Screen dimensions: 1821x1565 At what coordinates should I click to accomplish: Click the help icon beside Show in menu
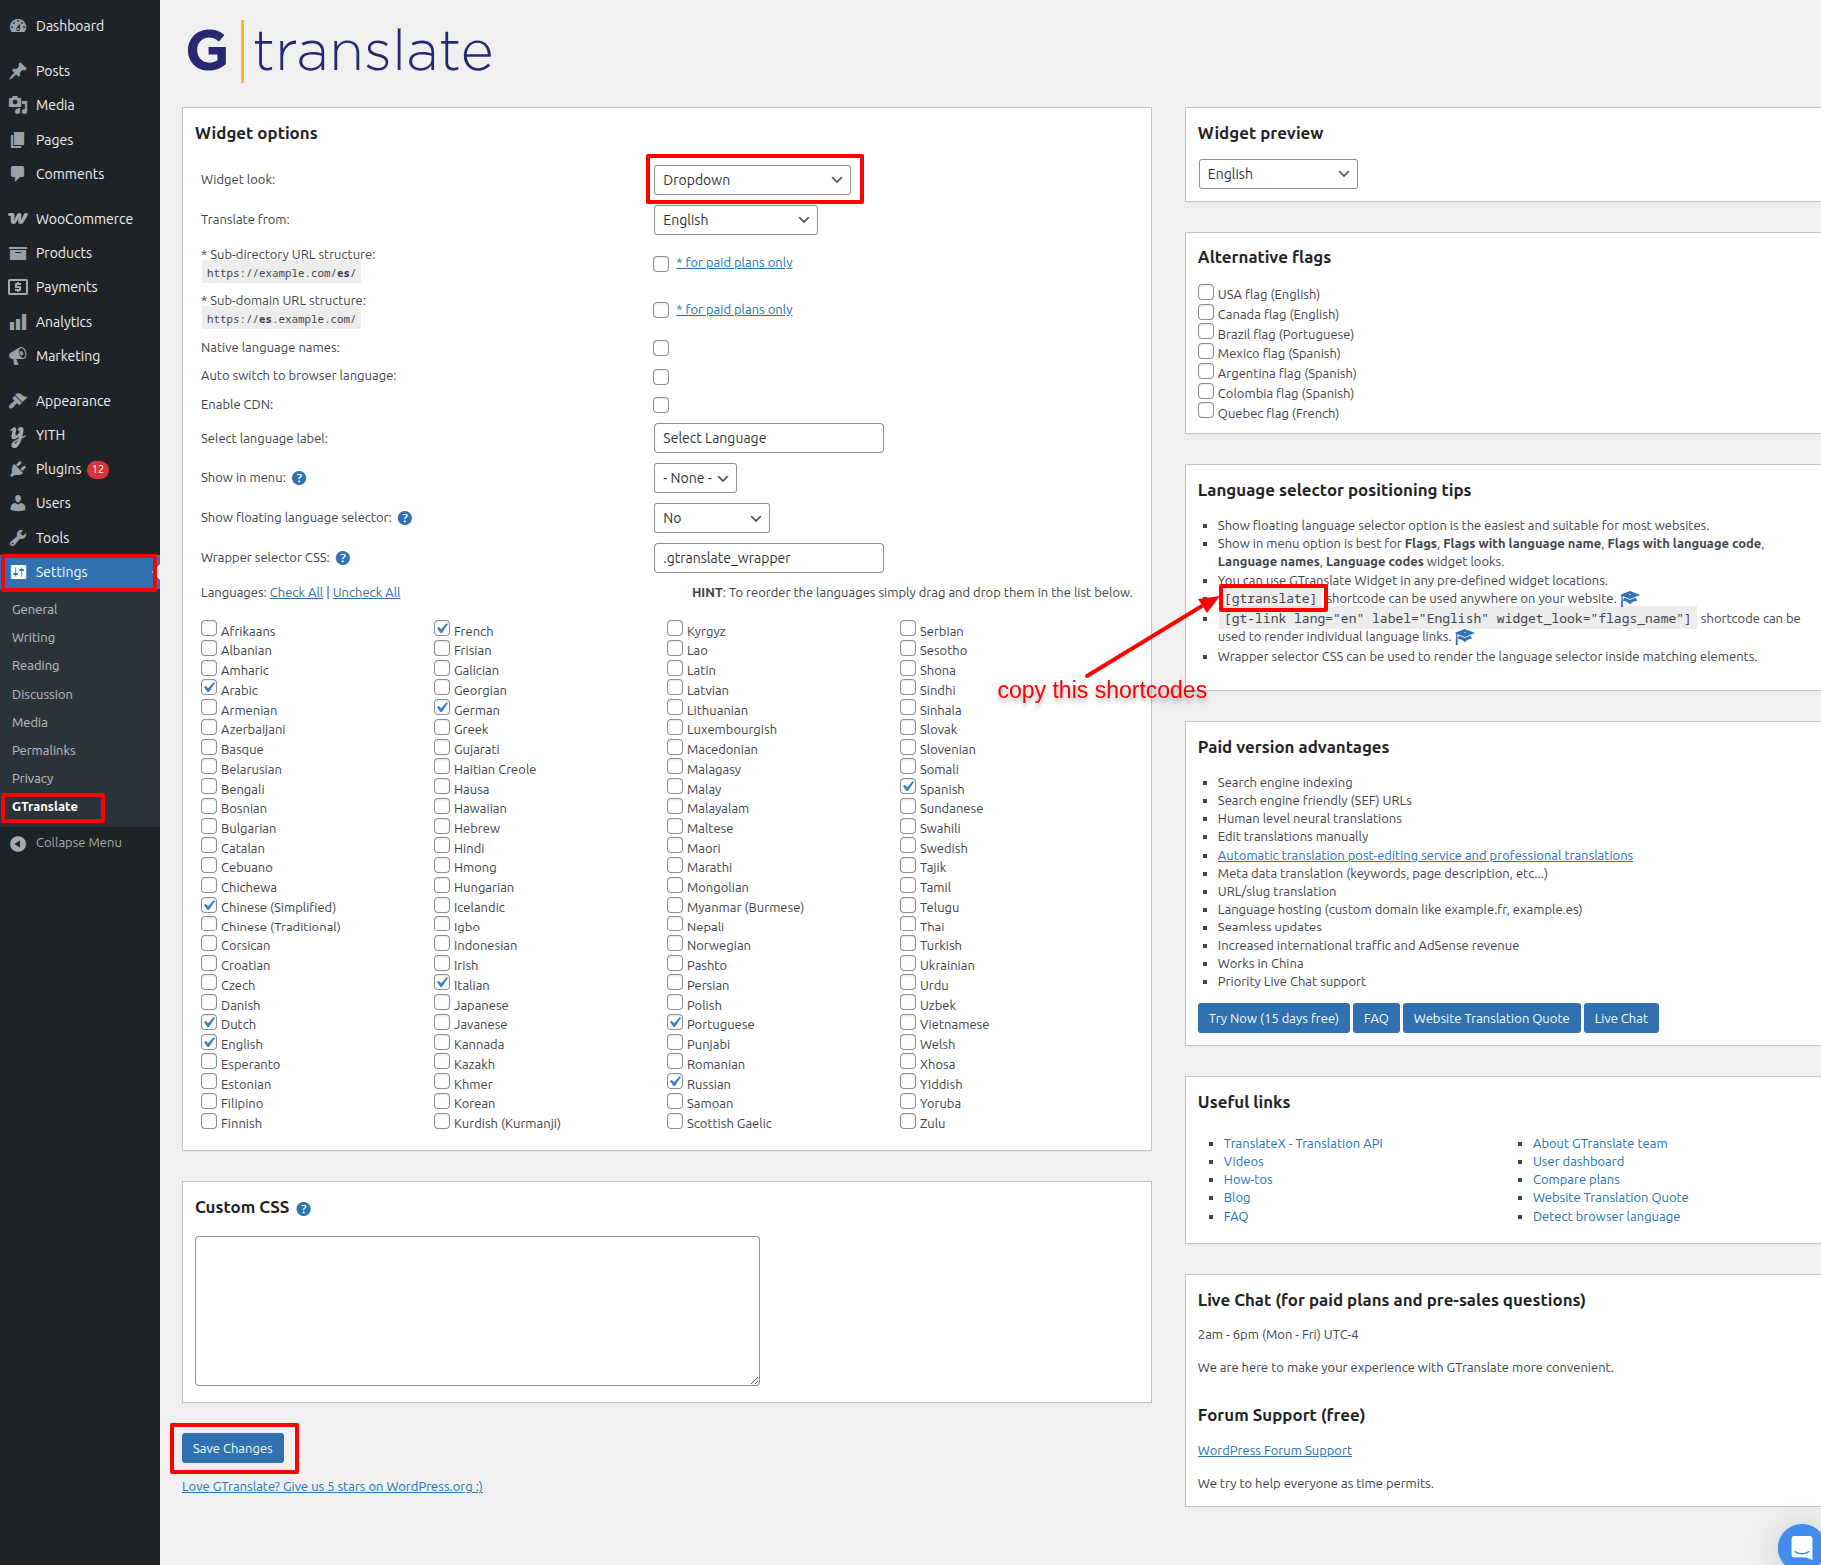pos(299,478)
